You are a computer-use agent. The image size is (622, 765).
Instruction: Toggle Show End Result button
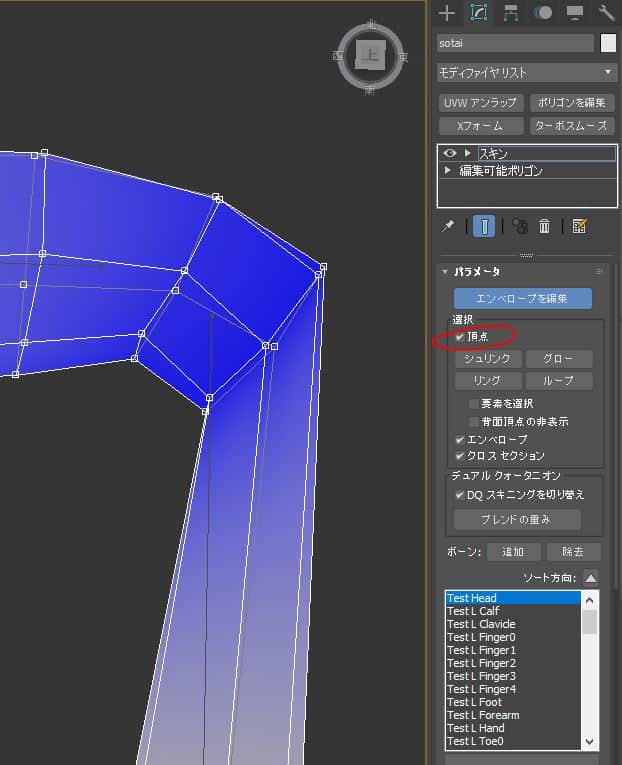(484, 227)
